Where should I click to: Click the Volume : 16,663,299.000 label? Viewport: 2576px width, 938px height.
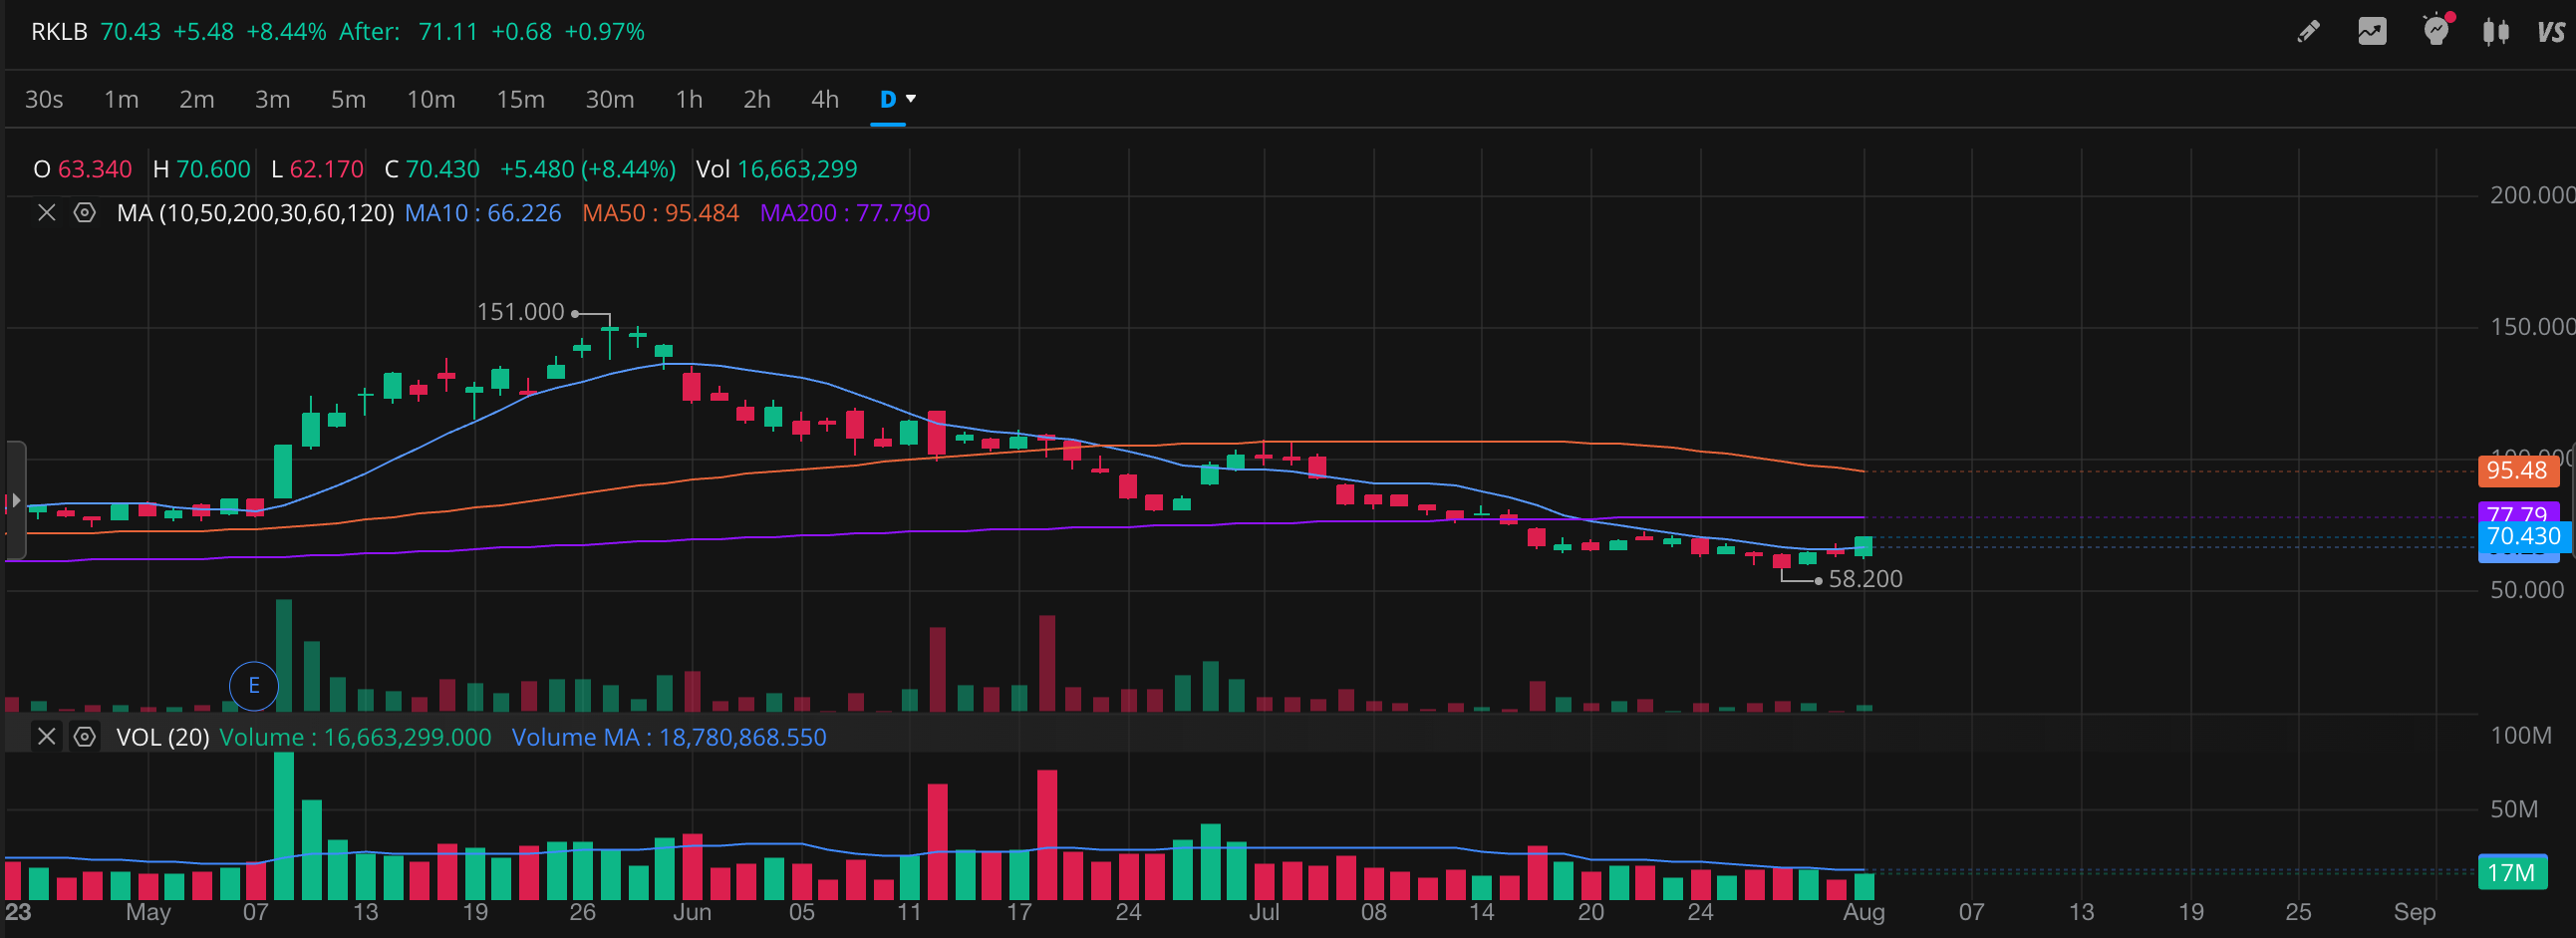pyautogui.click(x=355, y=737)
